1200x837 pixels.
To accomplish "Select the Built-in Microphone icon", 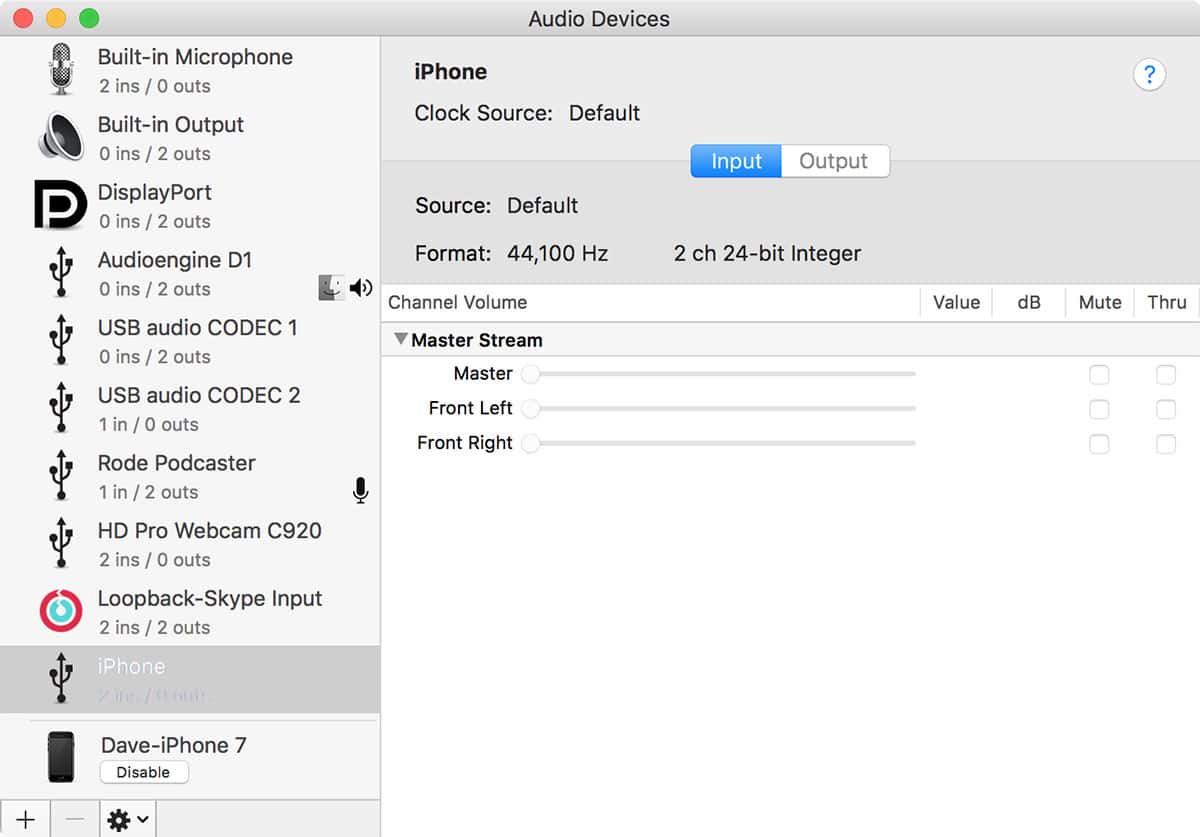I will pyautogui.click(x=61, y=70).
